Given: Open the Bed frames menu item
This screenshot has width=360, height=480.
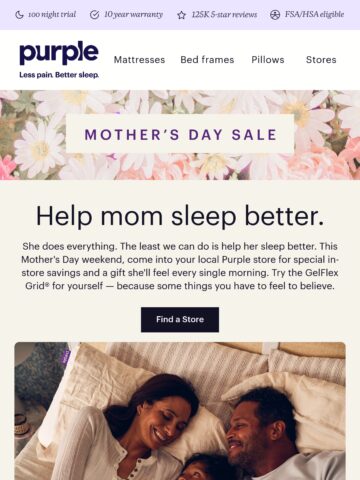Looking at the screenshot, I should tap(207, 60).
